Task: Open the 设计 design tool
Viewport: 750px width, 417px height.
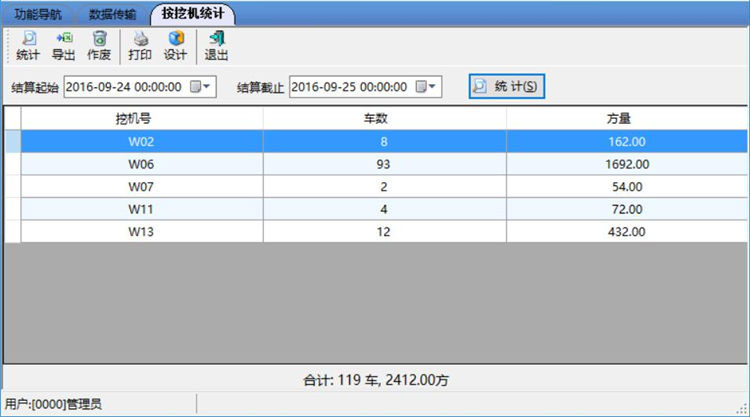Action: [175, 46]
